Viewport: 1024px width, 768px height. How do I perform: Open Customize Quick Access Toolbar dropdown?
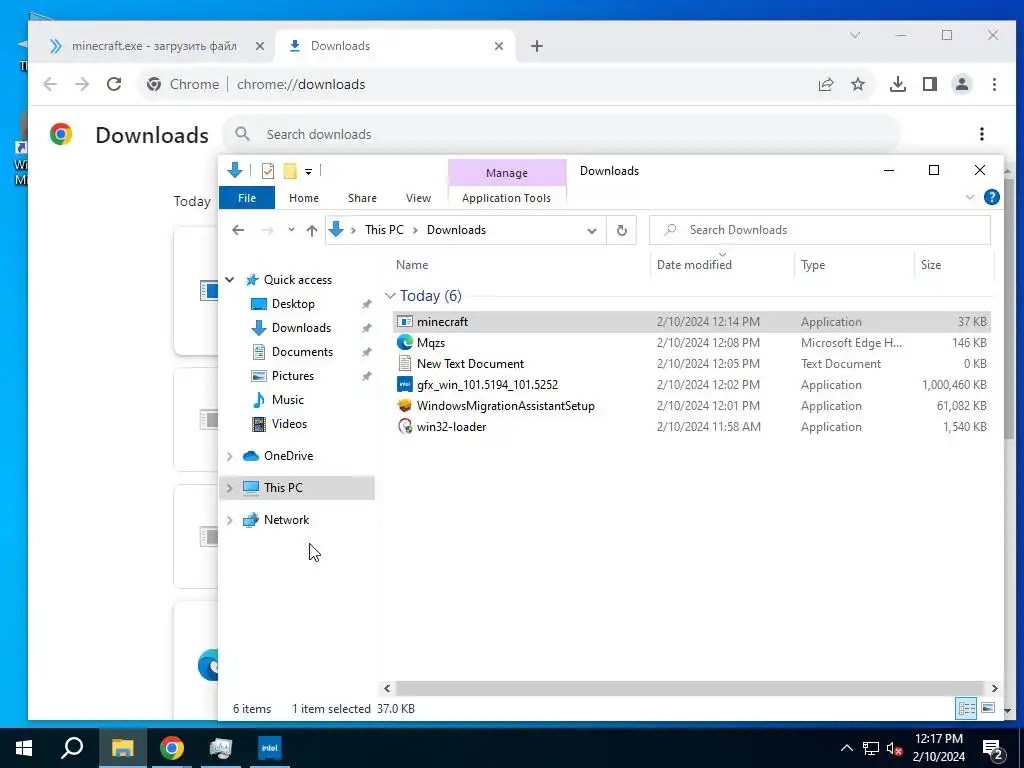click(x=308, y=172)
